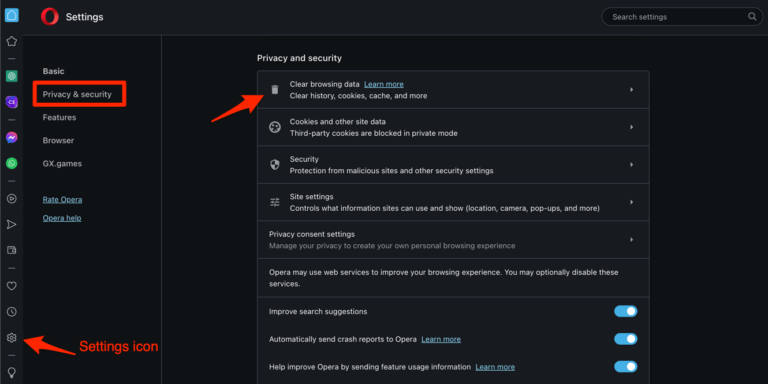This screenshot has height=384, width=768.
Task: Click the magnifier icon in search settings
Action: (752, 17)
